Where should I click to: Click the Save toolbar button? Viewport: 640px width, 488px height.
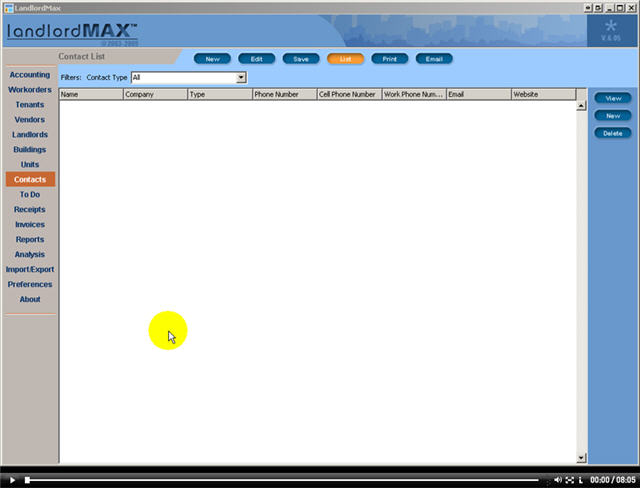pos(301,59)
